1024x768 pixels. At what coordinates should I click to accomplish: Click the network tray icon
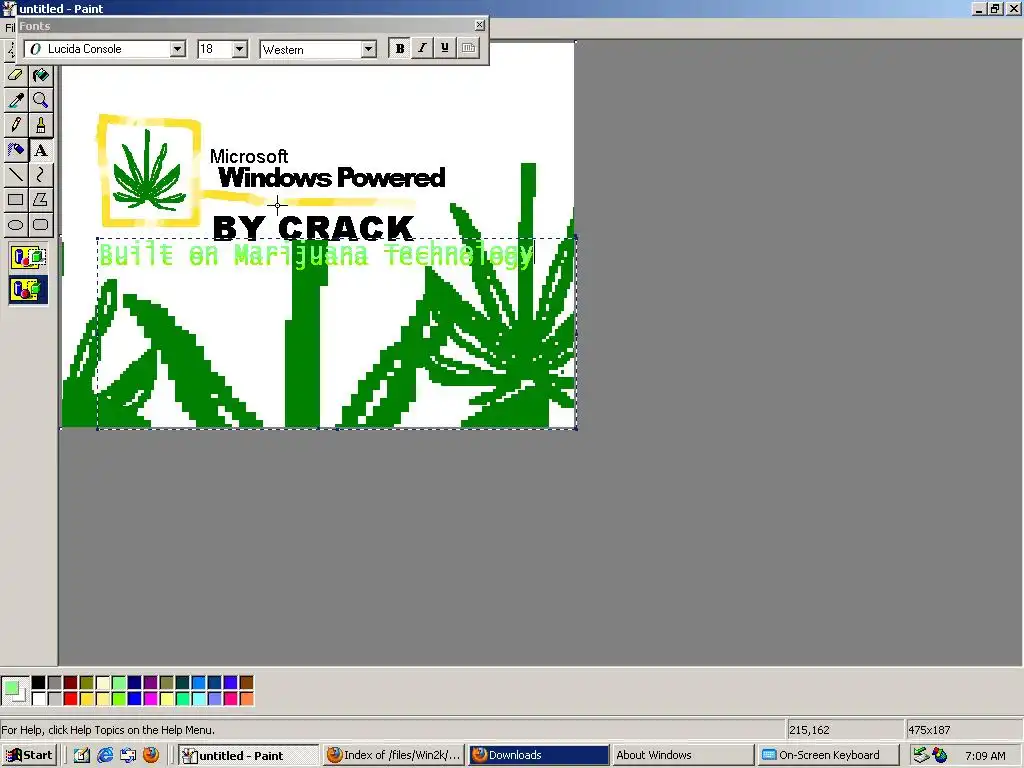(921, 755)
